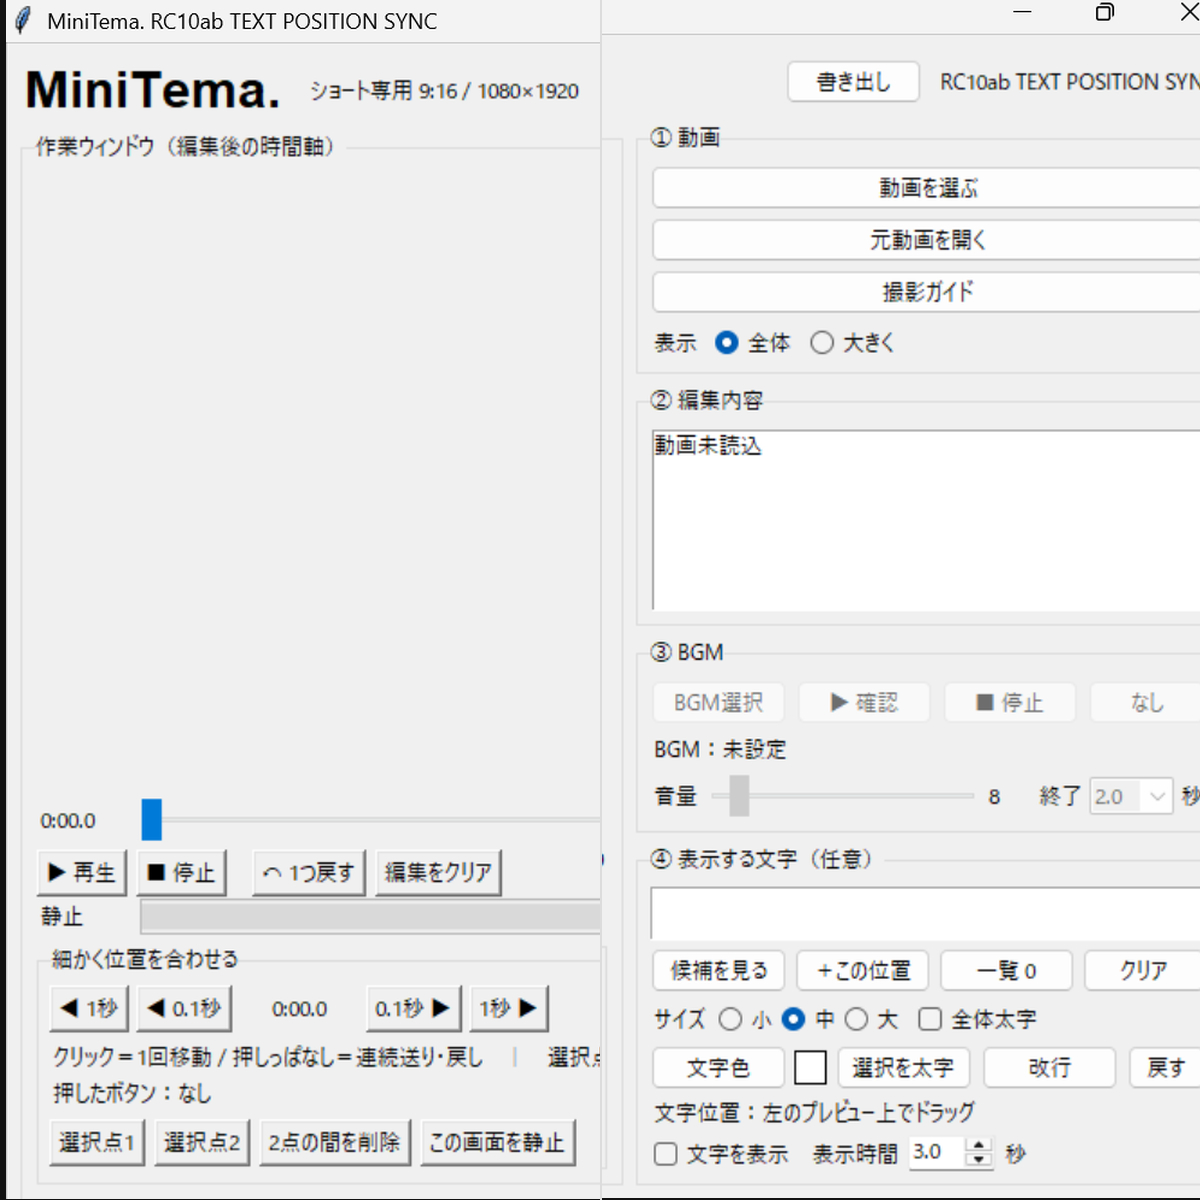The height and width of the screenshot is (1200, 1200).
Task: Click the BGM なし button
Action: 1146,703
